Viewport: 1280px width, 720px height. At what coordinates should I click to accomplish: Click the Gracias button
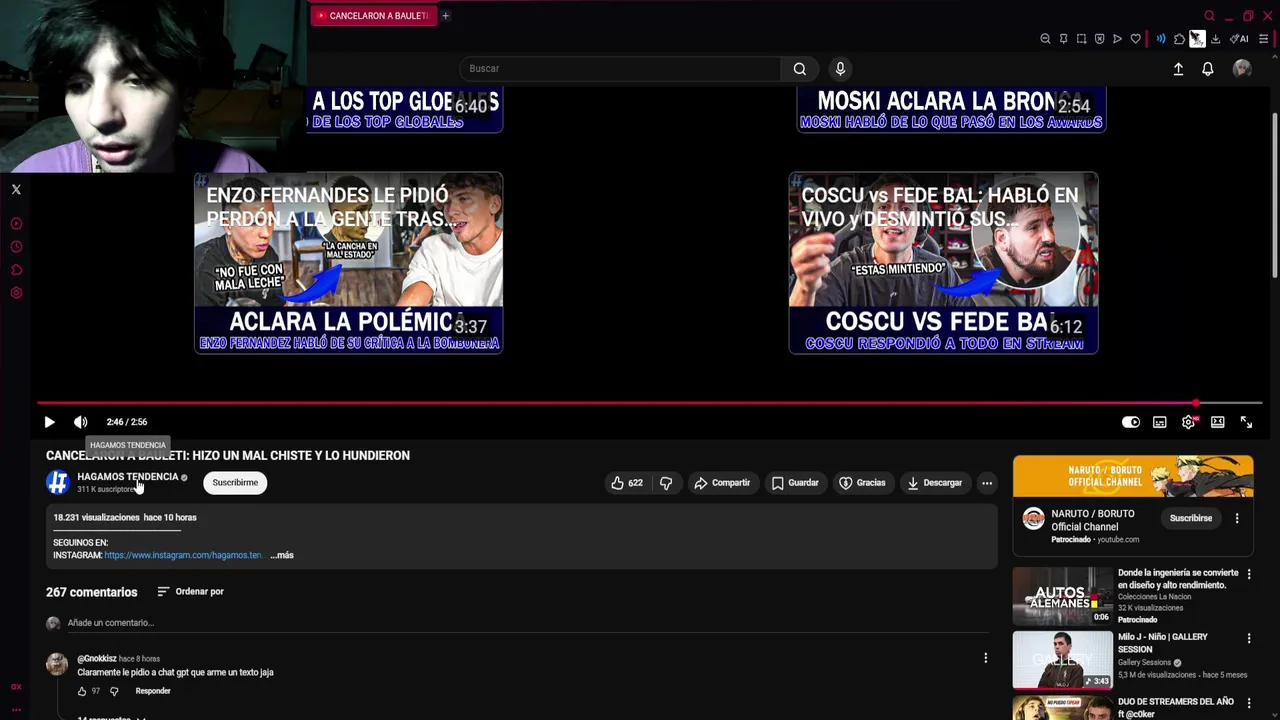(x=862, y=483)
